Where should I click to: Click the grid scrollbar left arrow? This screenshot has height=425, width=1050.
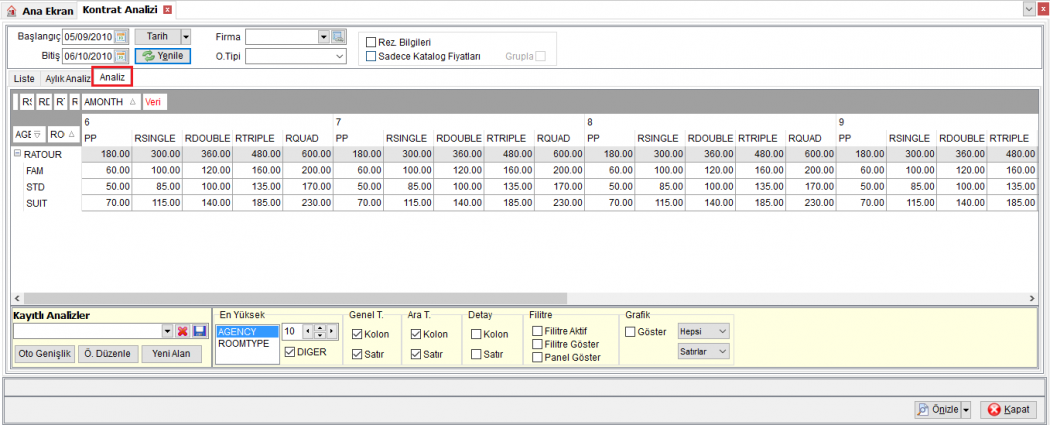(17, 298)
